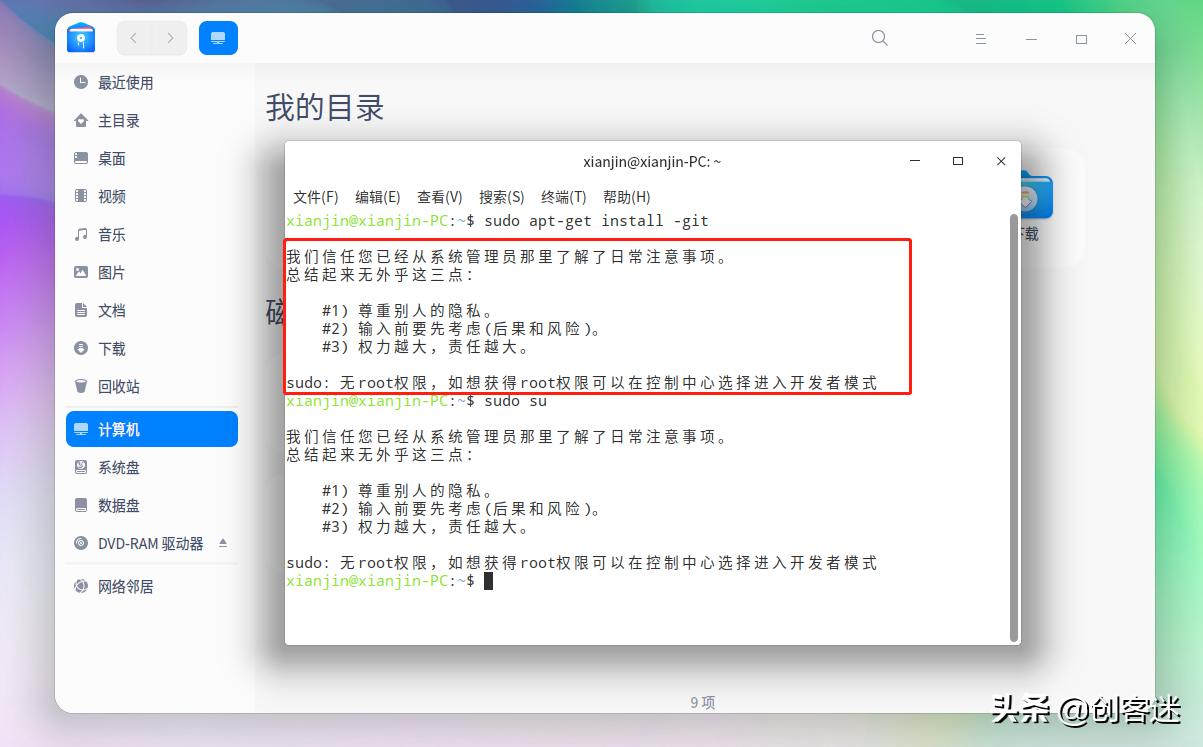Open the file manager hamburger options menu
The height and width of the screenshot is (747, 1203).
pyautogui.click(x=981, y=38)
